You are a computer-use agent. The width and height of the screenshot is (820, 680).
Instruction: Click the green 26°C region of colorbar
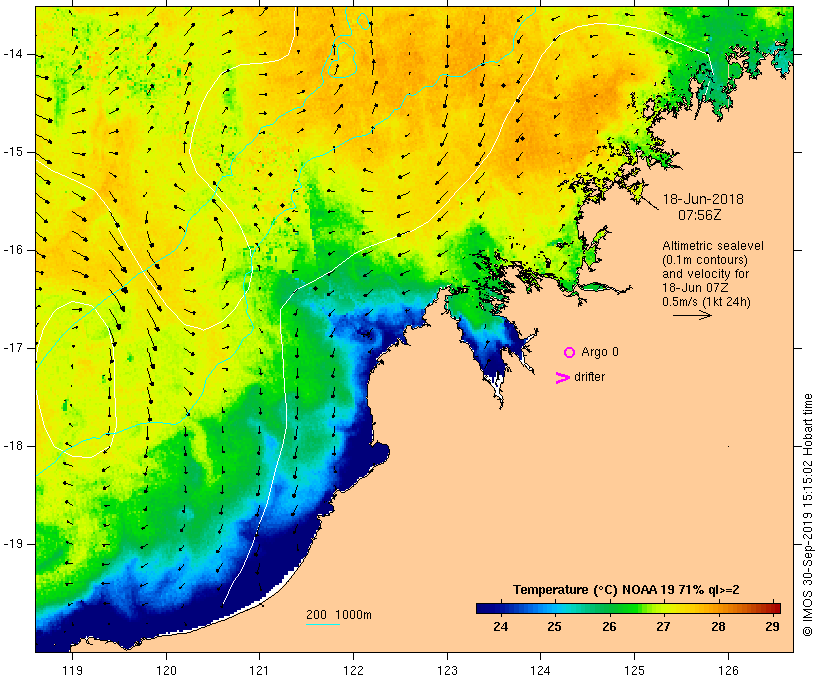609,608
